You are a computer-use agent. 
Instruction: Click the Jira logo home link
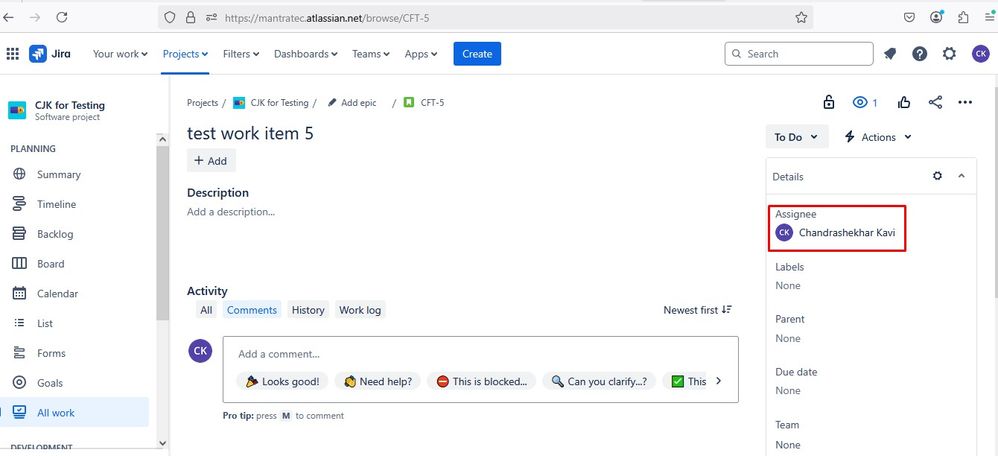[x=50, y=54]
